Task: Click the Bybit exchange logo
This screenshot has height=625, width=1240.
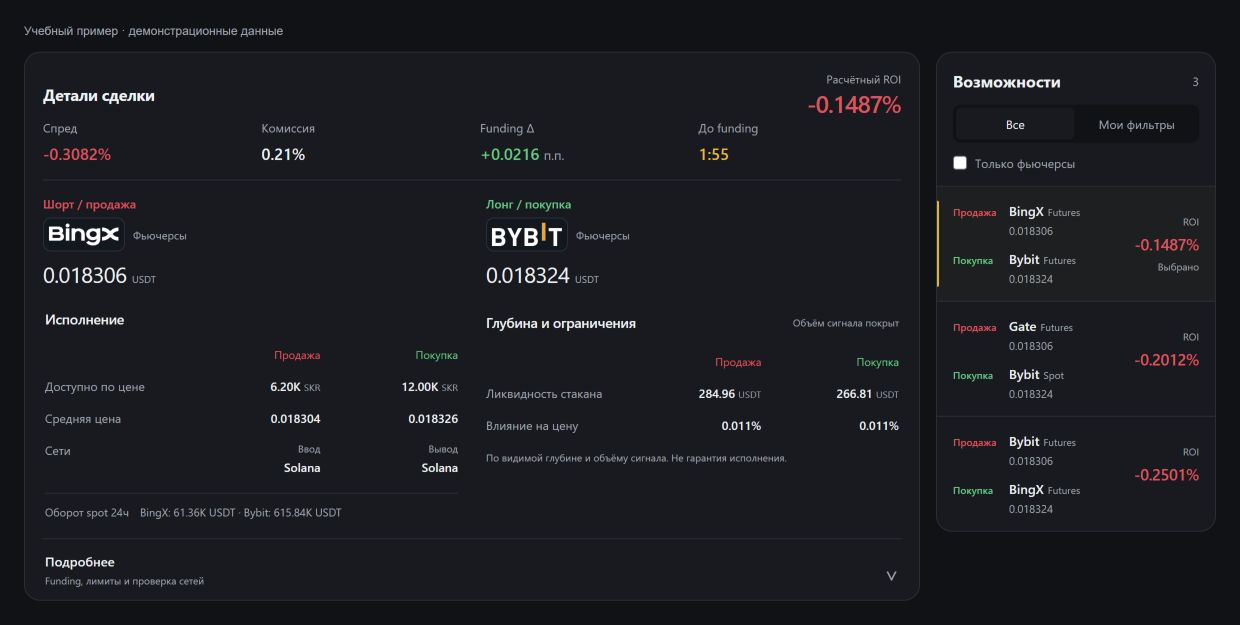Action: [527, 235]
